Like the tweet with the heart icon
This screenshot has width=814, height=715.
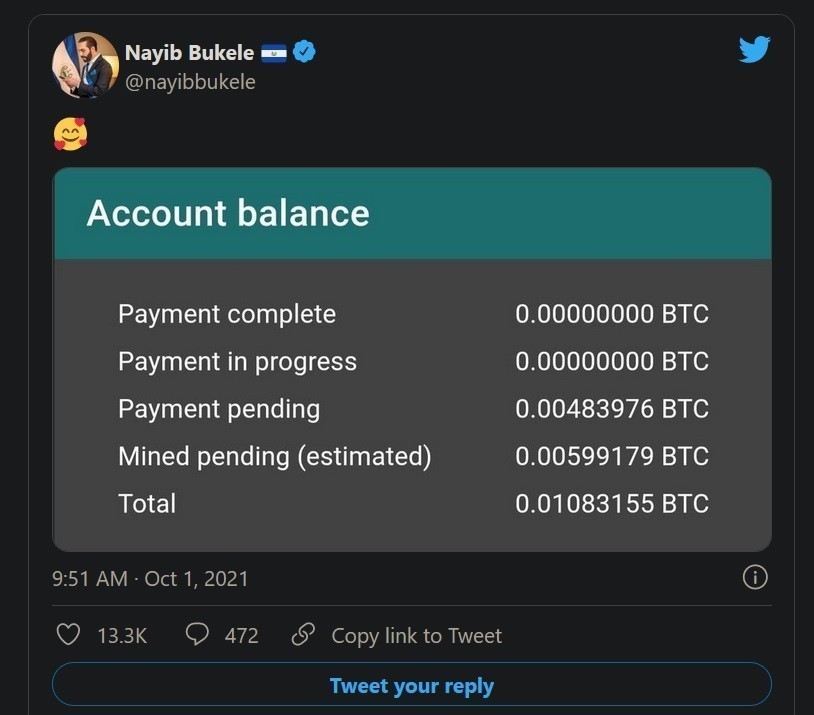click(68, 635)
